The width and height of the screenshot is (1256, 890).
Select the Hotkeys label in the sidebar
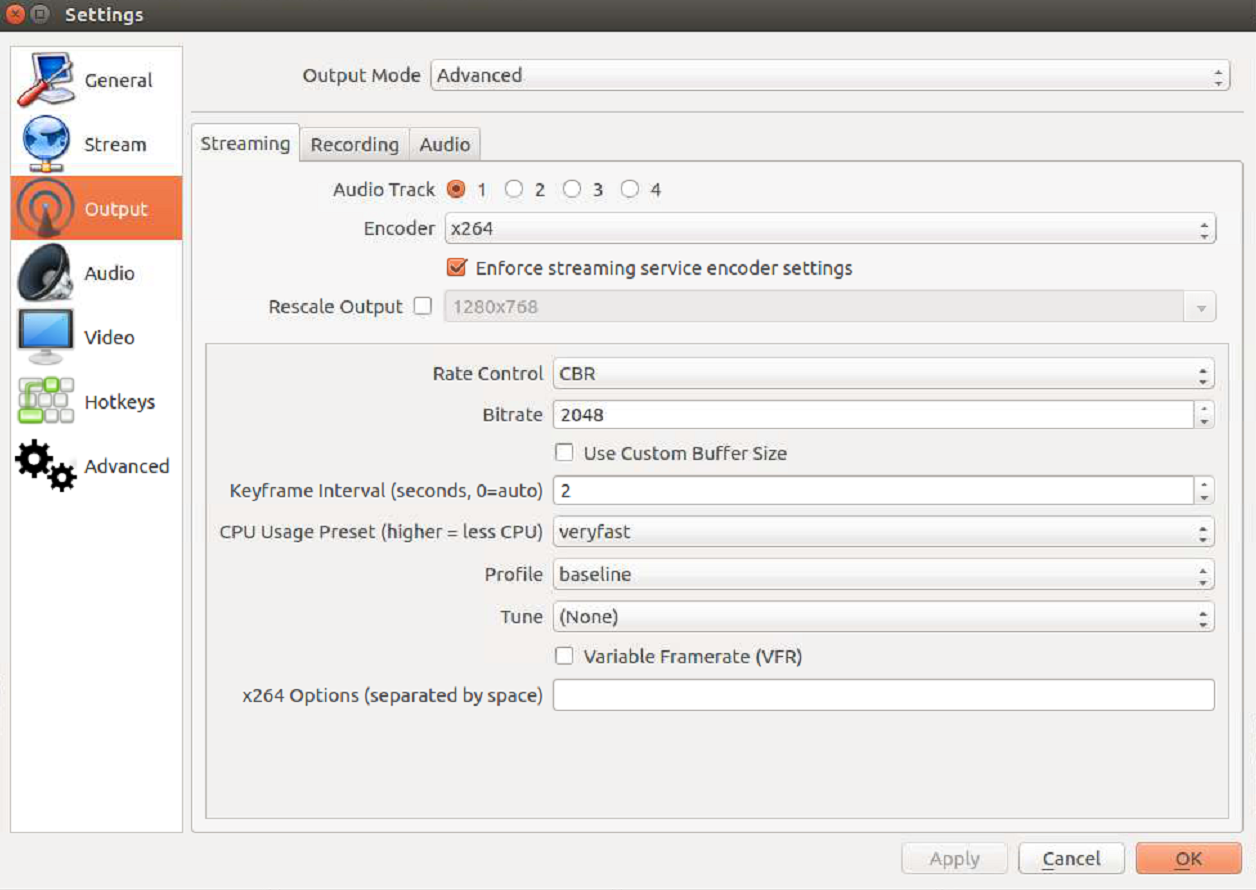click(120, 402)
